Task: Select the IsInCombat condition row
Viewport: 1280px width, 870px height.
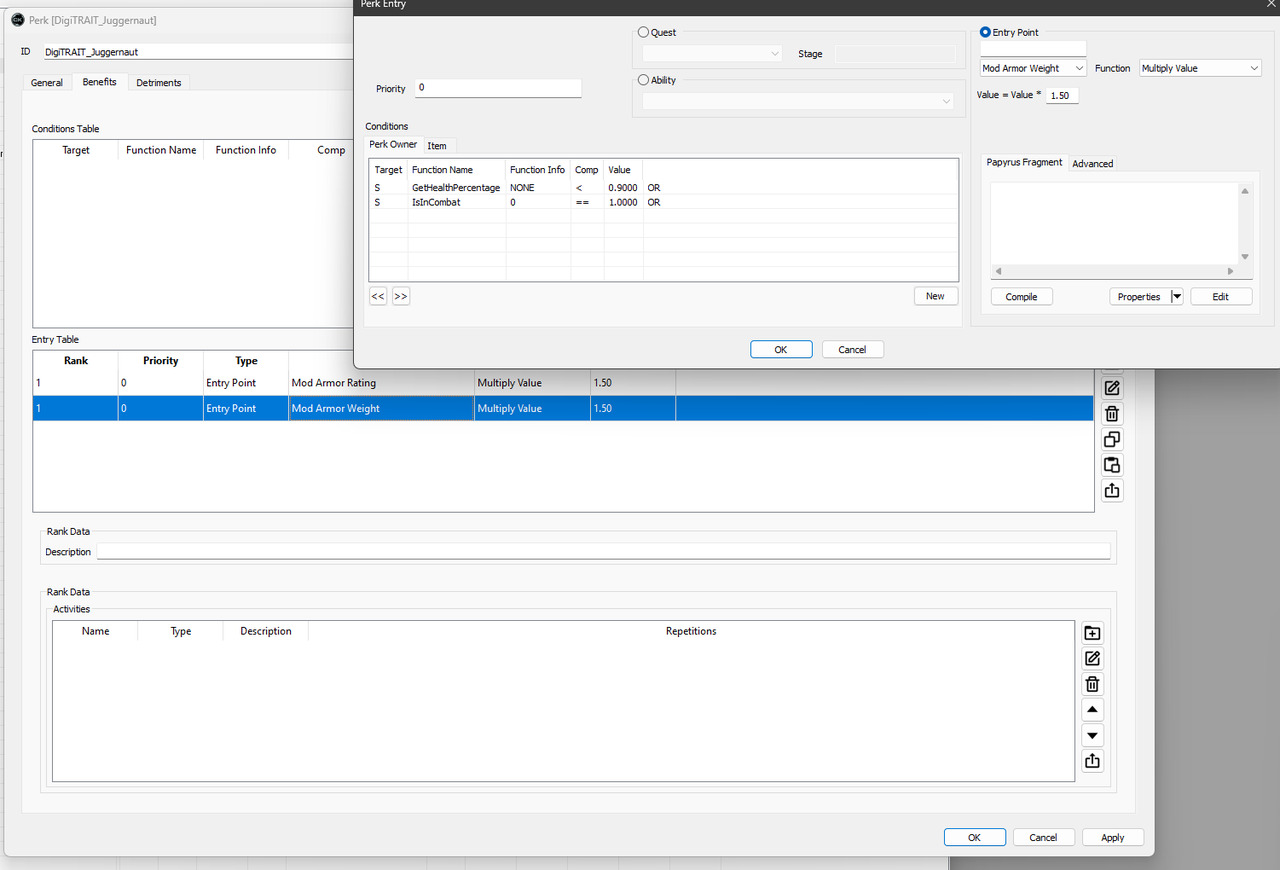Action: (664, 202)
